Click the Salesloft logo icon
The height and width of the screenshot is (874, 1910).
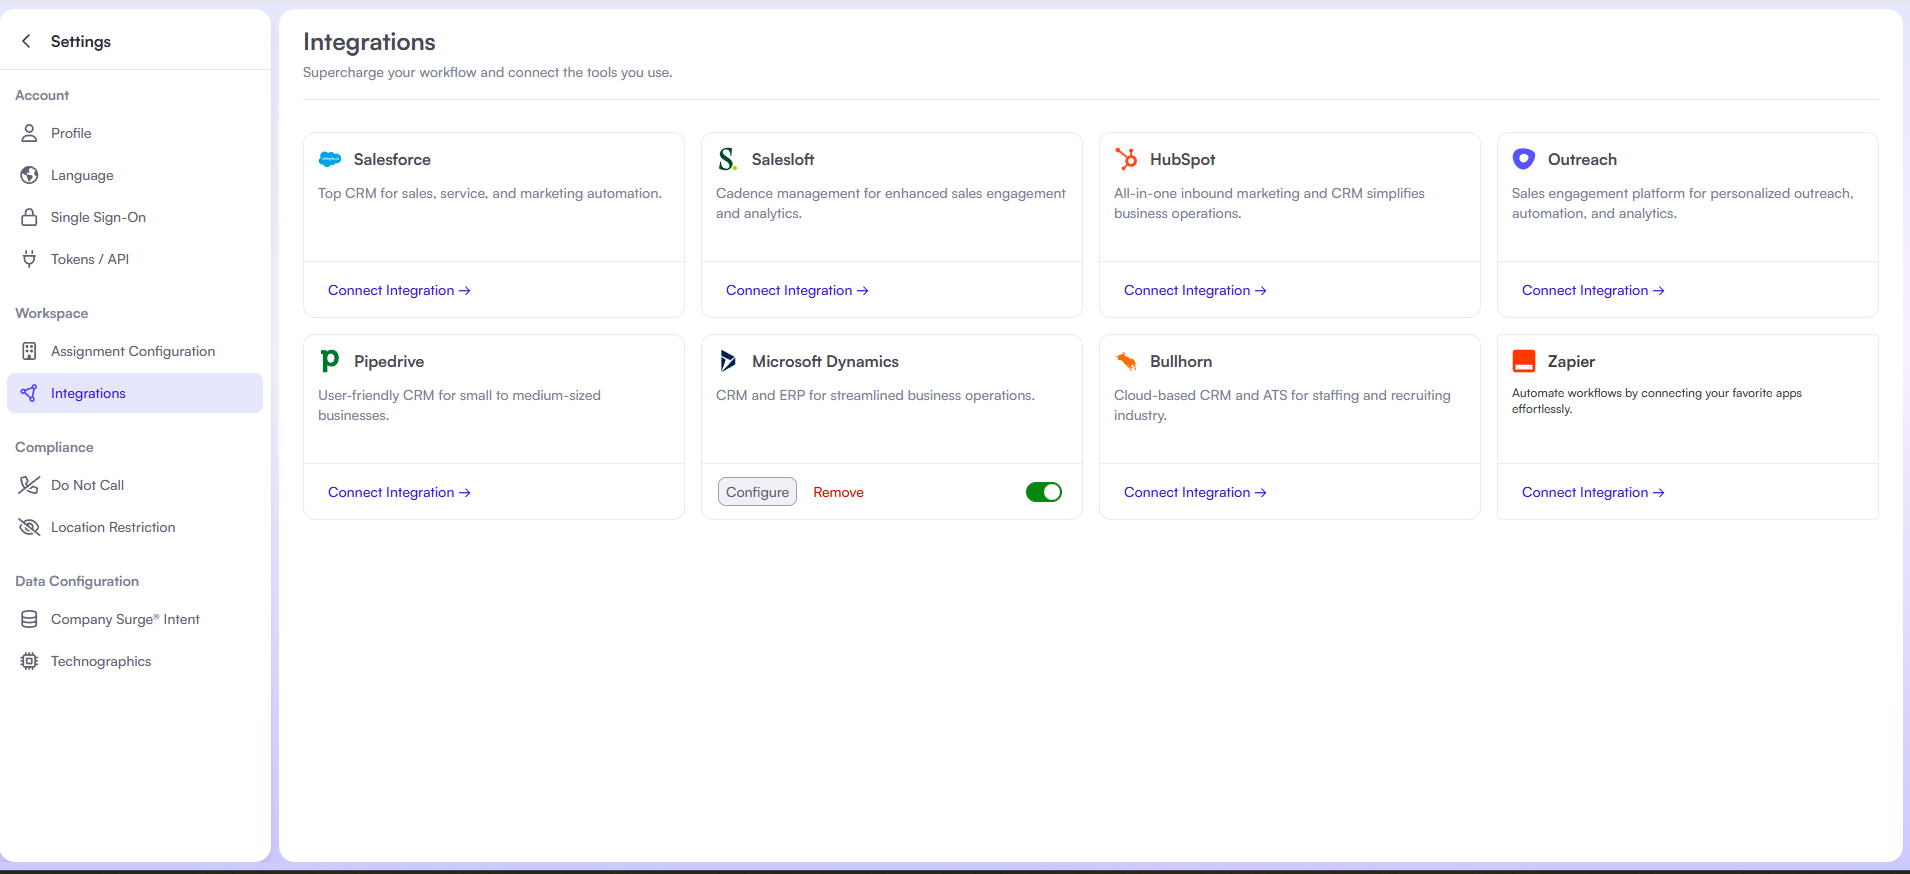(727, 159)
